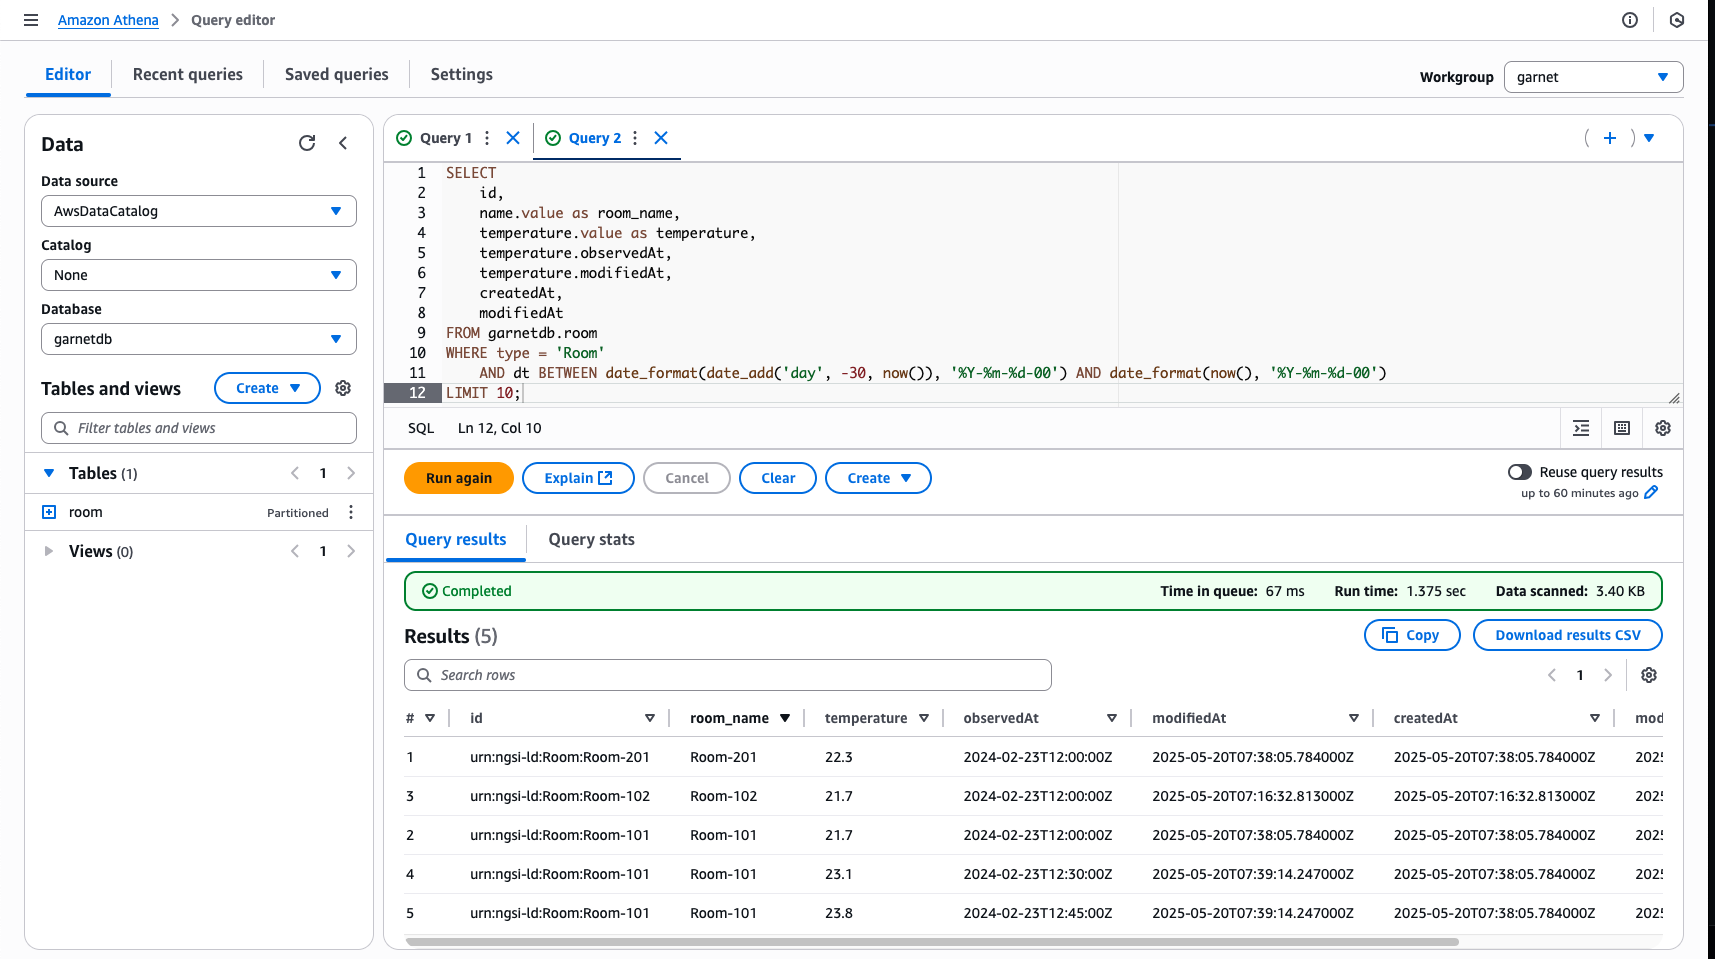Open the Query stats tab

(591, 539)
